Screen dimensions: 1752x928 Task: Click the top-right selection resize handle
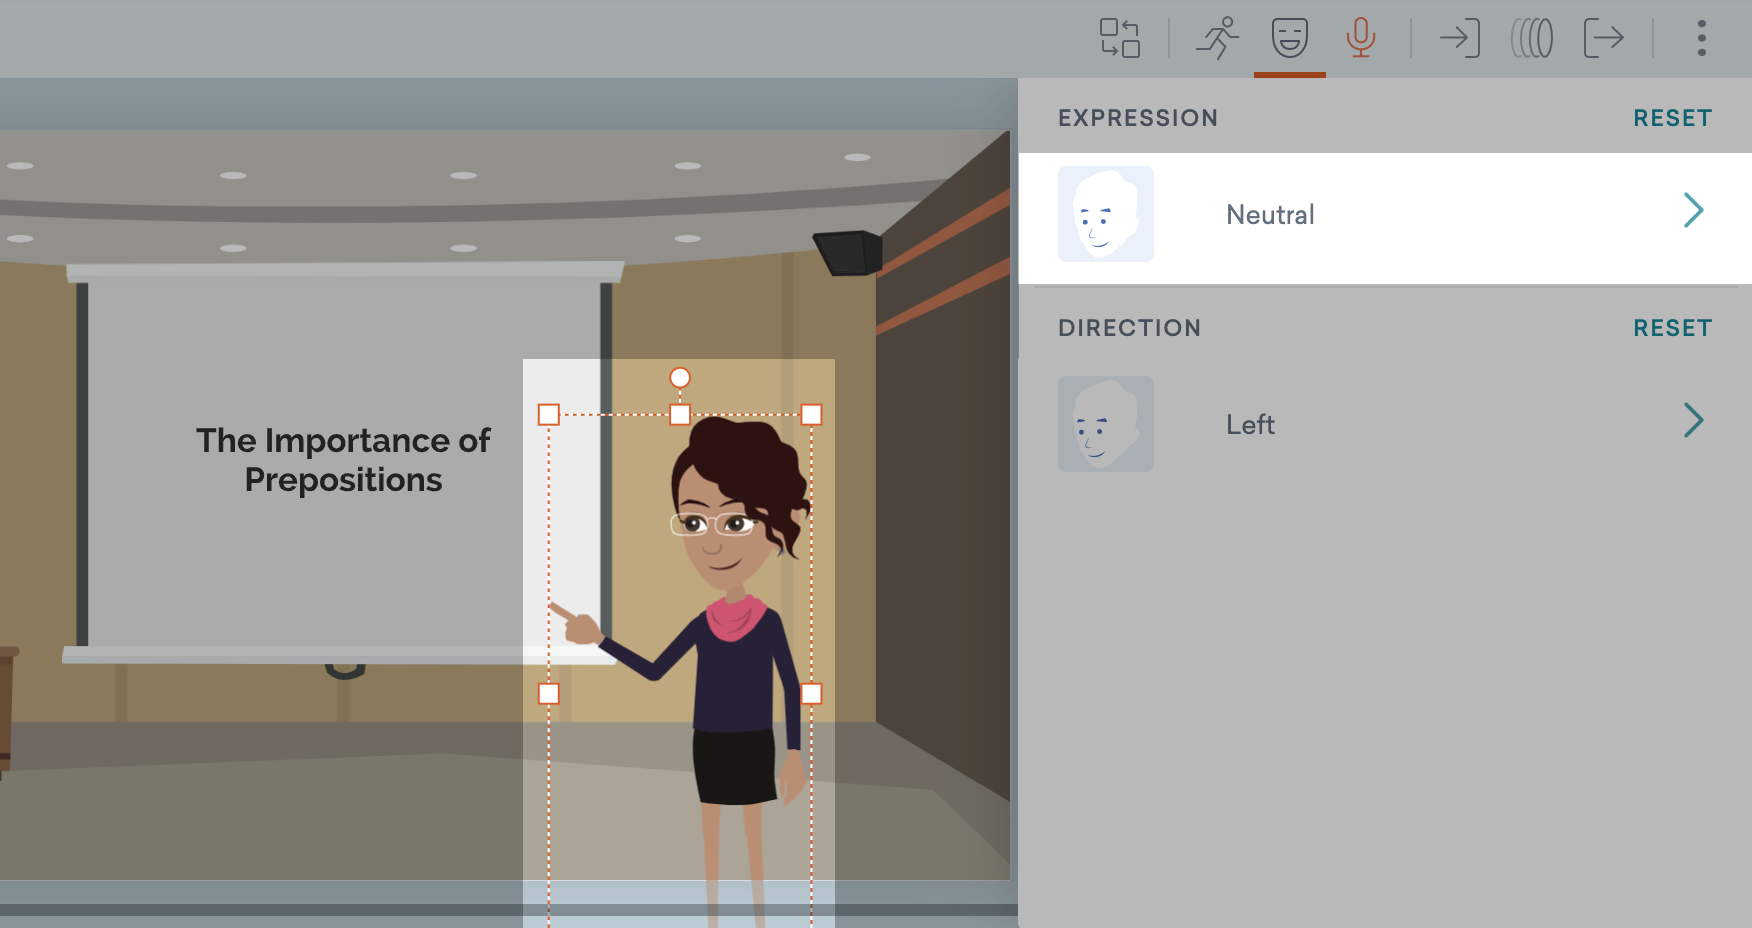(811, 415)
